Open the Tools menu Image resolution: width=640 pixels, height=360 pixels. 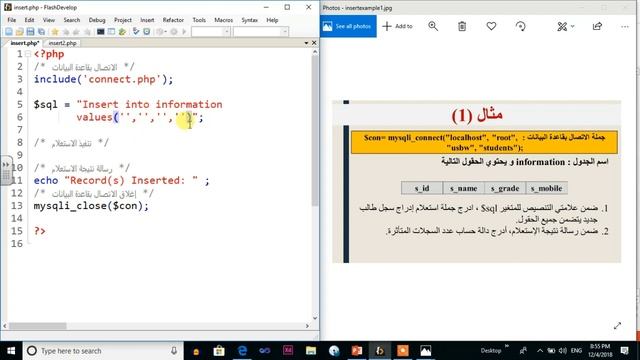click(x=199, y=20)
